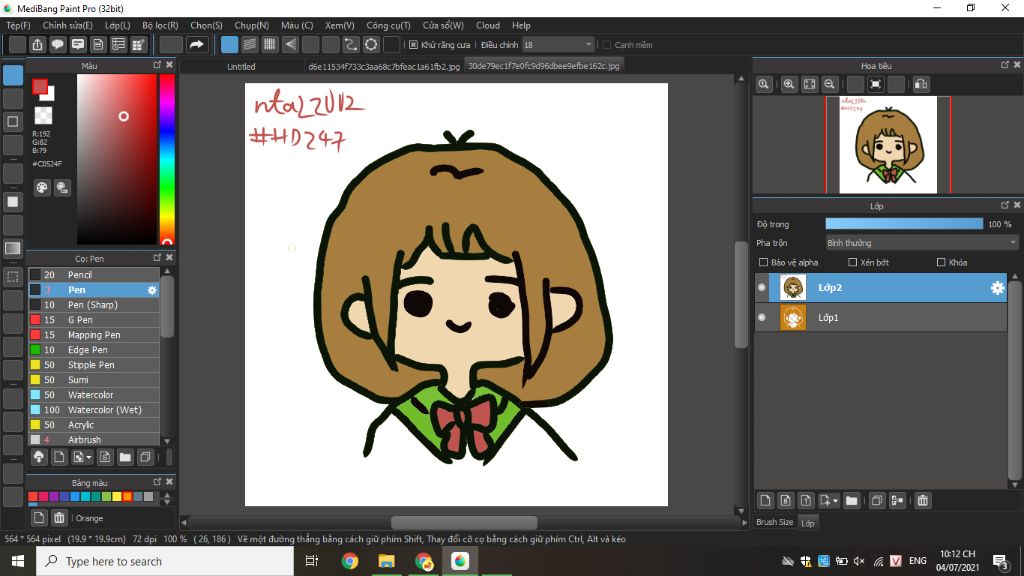
Task: Click the horizontal canvas scrollbar
Action: (x=464, y=522)
